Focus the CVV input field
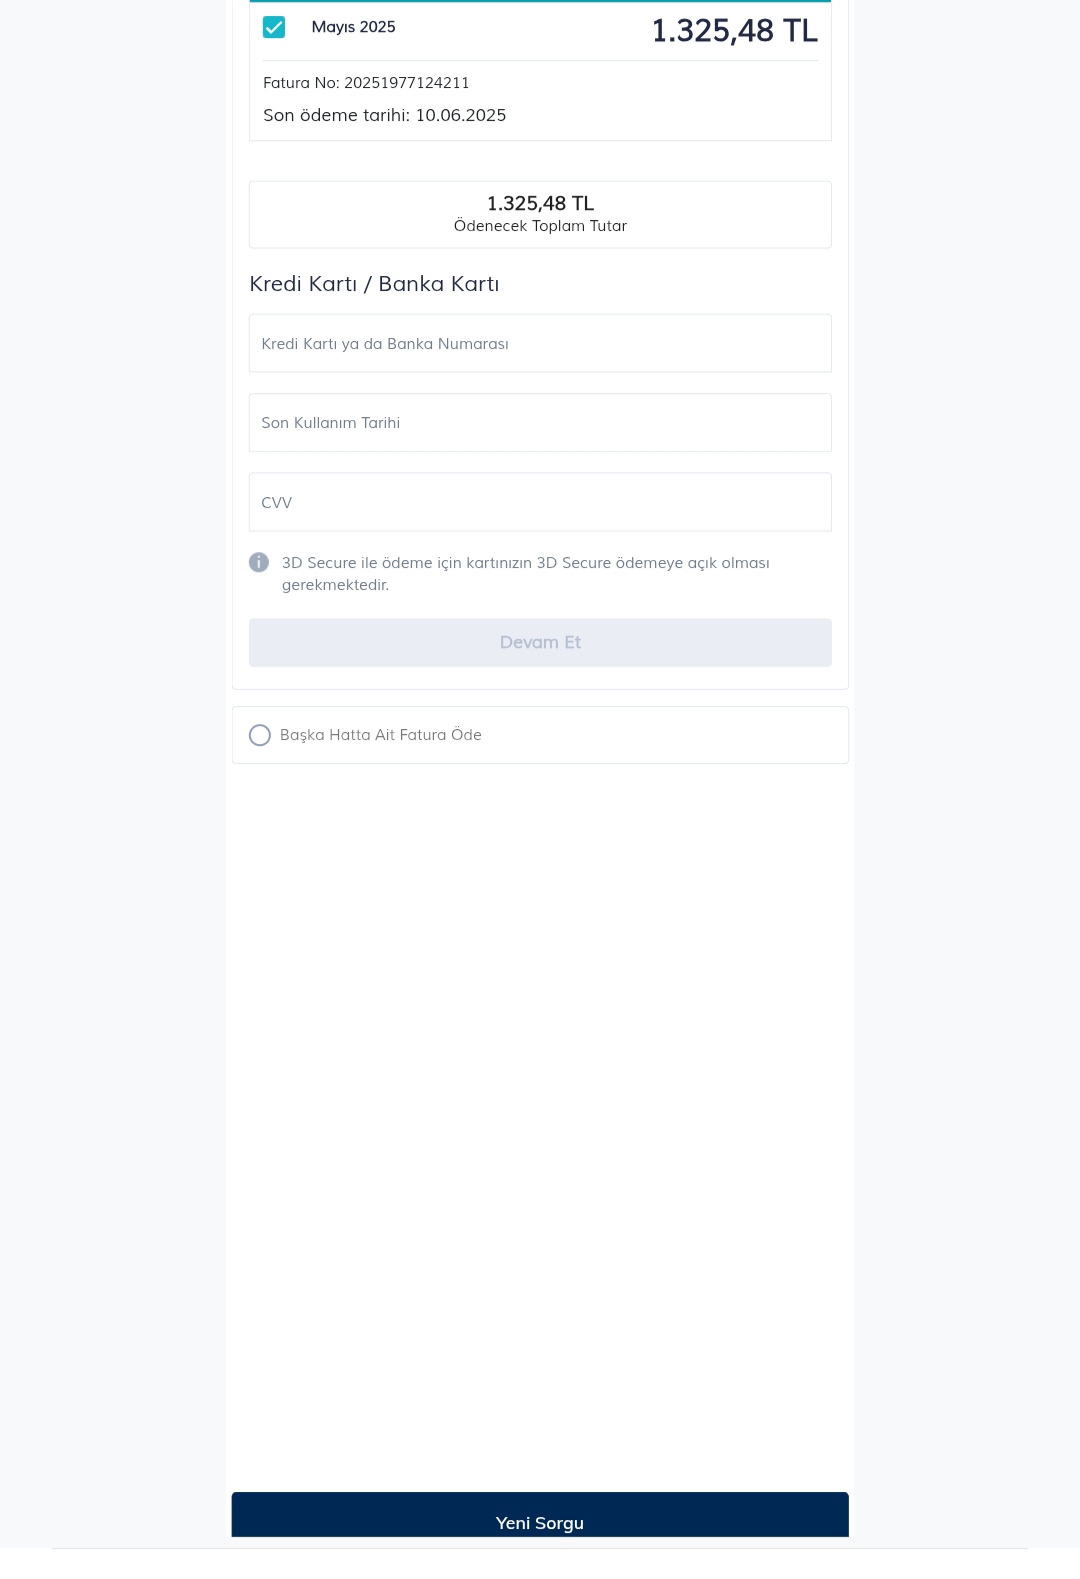The image size is (1080, 1579). 540,502
